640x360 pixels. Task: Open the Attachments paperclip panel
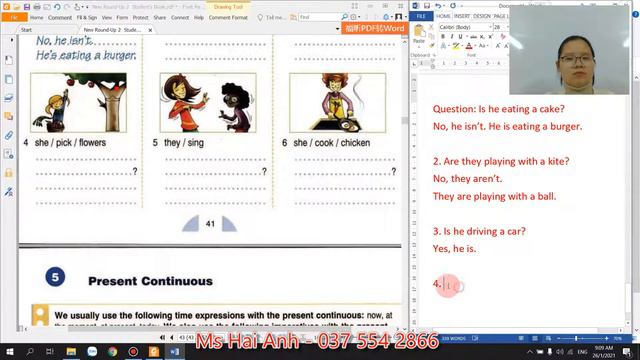coord(9,135)
